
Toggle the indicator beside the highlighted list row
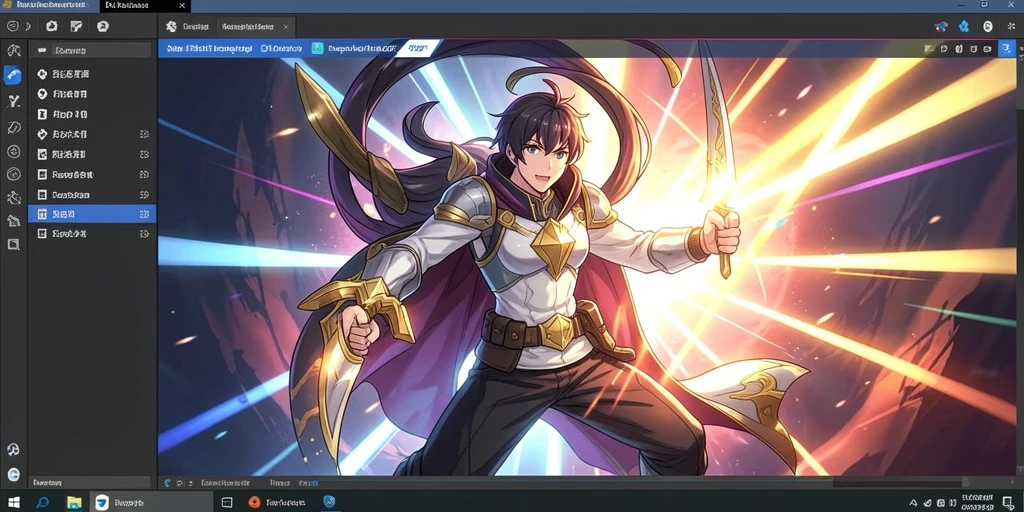(x=144, y=214)
